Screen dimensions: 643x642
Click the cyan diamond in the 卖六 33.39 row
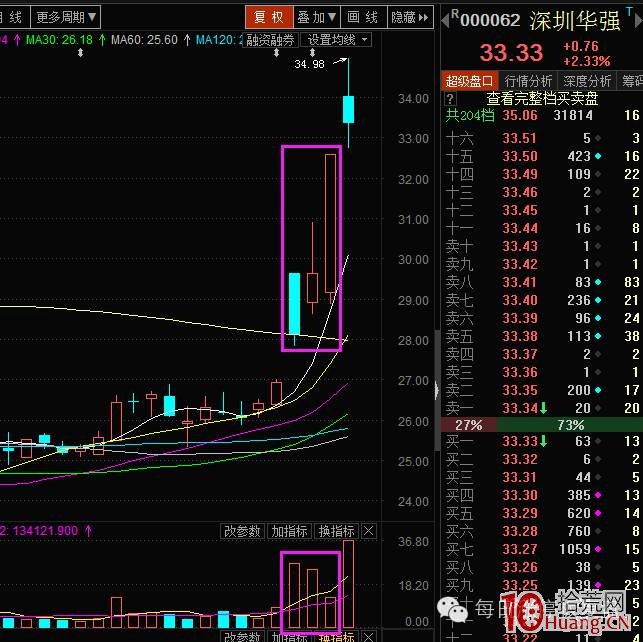(598, 318)
